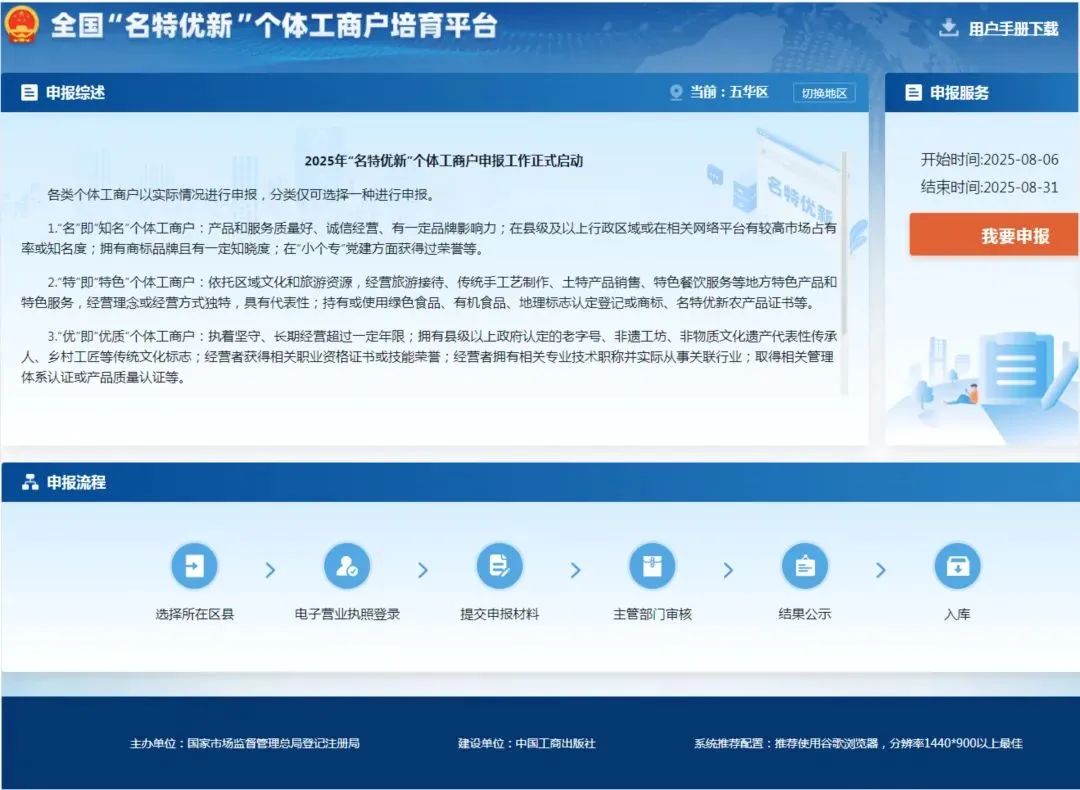Click the chevron before 入库 step

[x=881, y=570]
